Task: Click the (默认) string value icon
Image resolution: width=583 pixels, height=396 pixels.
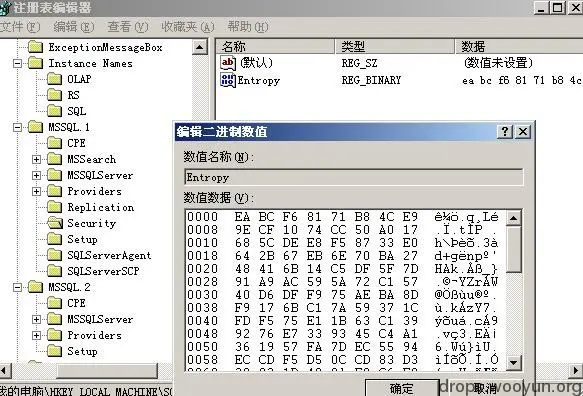Action: [228, 63]
